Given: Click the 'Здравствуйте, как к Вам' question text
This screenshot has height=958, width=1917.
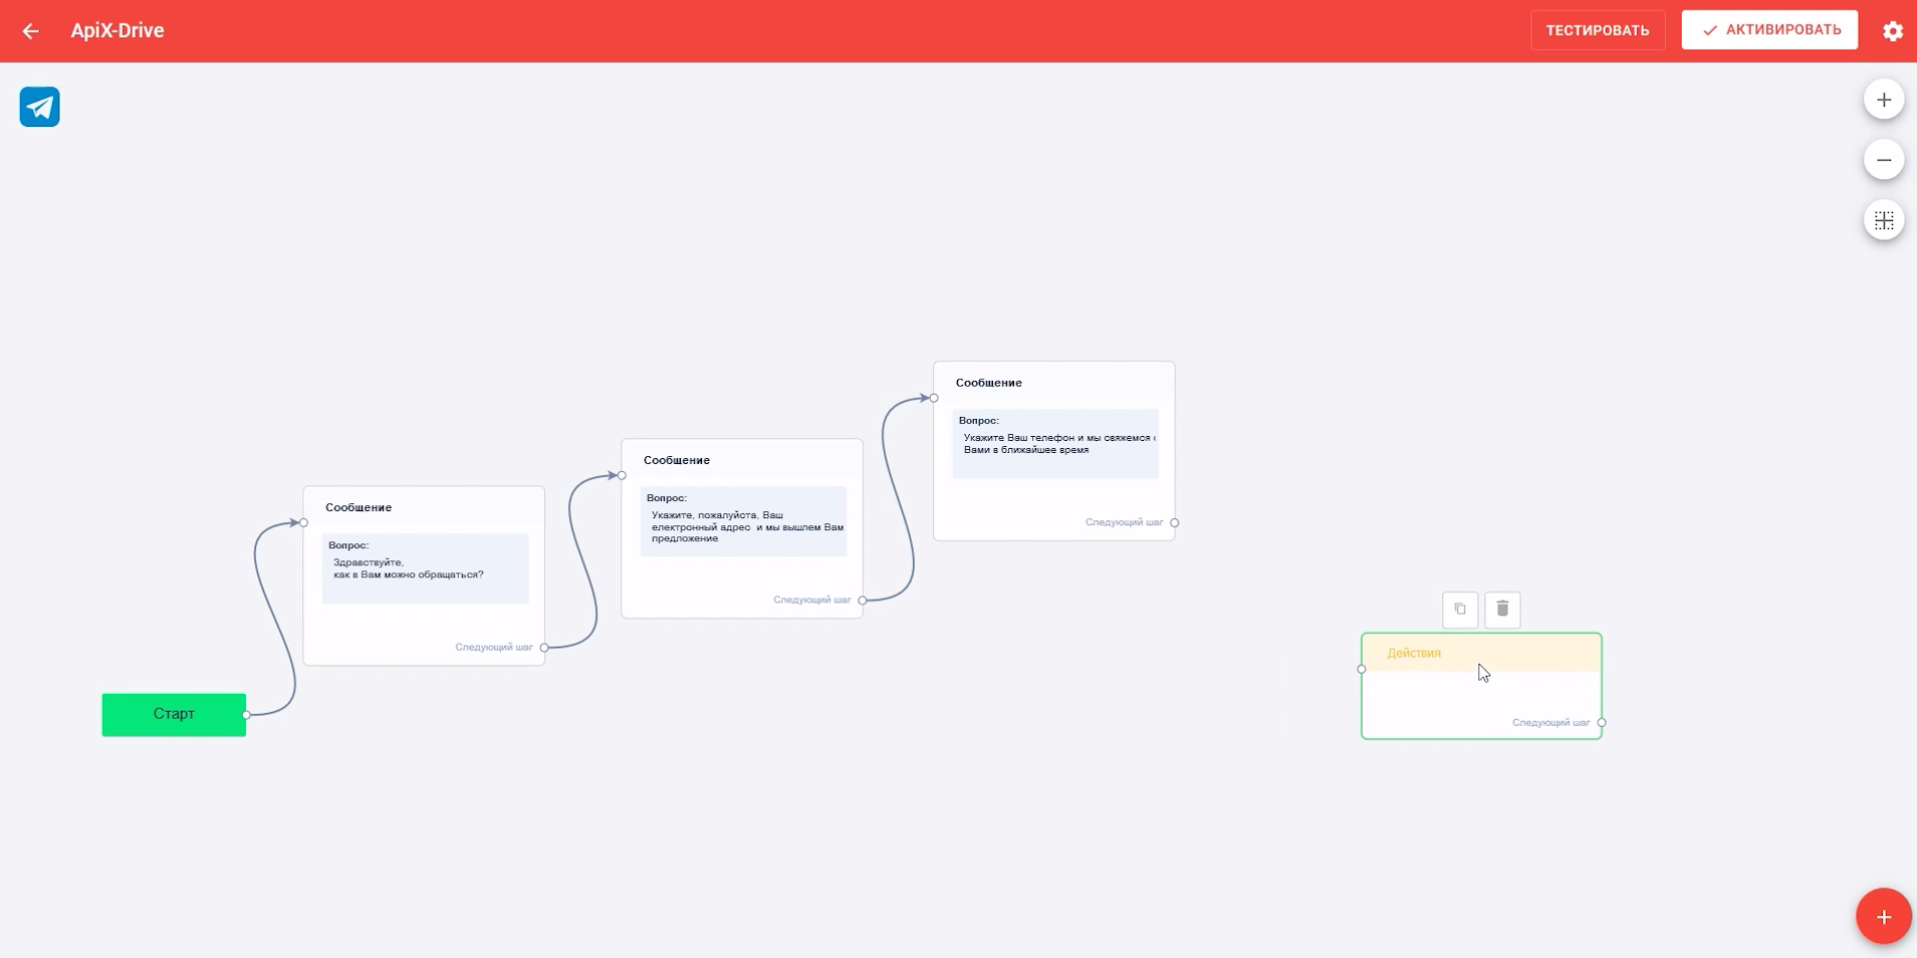Looking at the screenshot, I should 408,569.
